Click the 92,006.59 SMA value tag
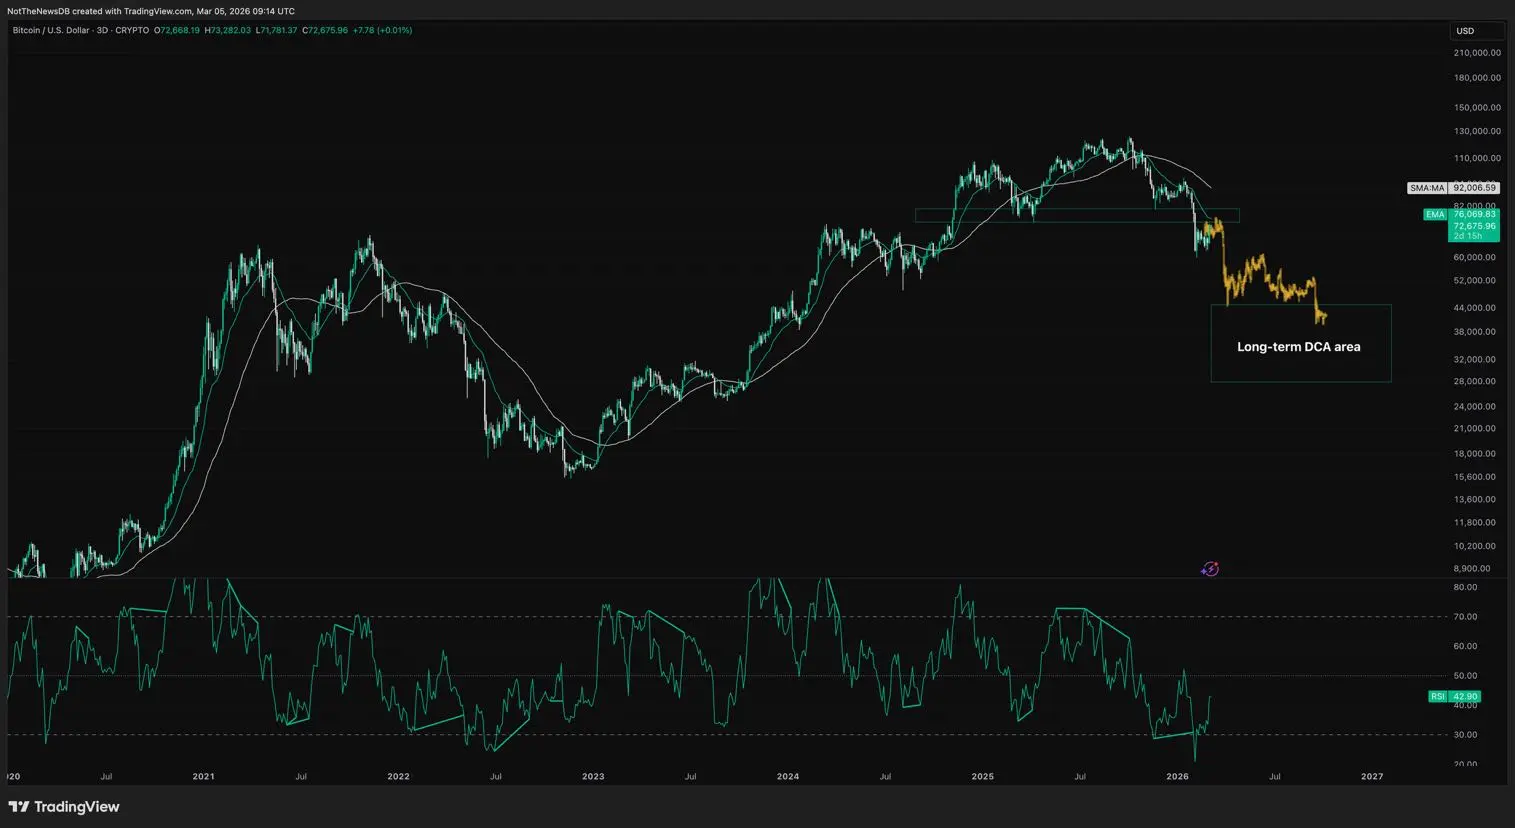This screenshot has width=1515, height=828. pos(1474,188)
